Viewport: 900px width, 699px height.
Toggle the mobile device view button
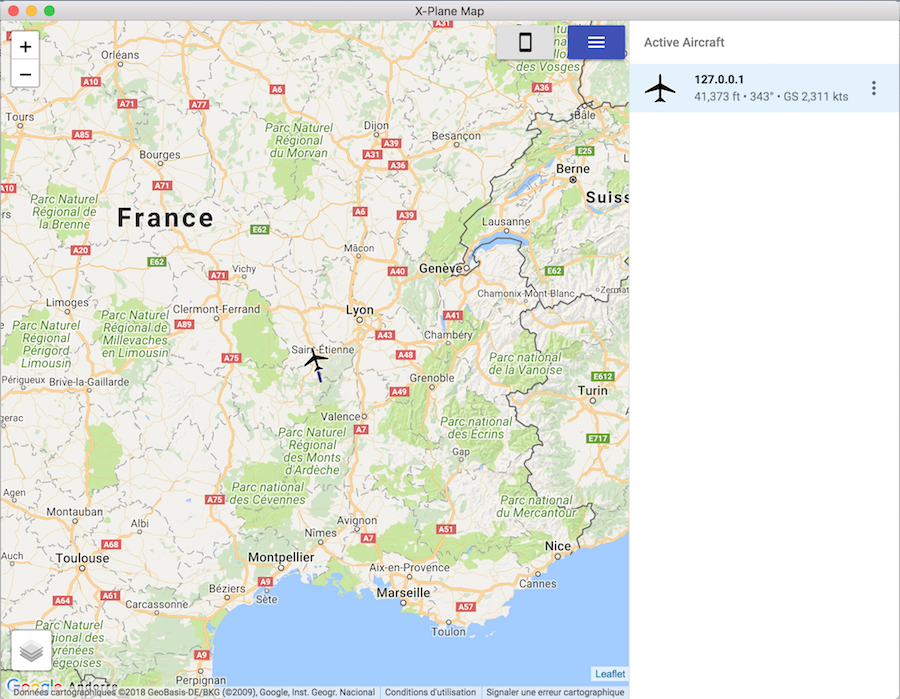pos(525,42)
